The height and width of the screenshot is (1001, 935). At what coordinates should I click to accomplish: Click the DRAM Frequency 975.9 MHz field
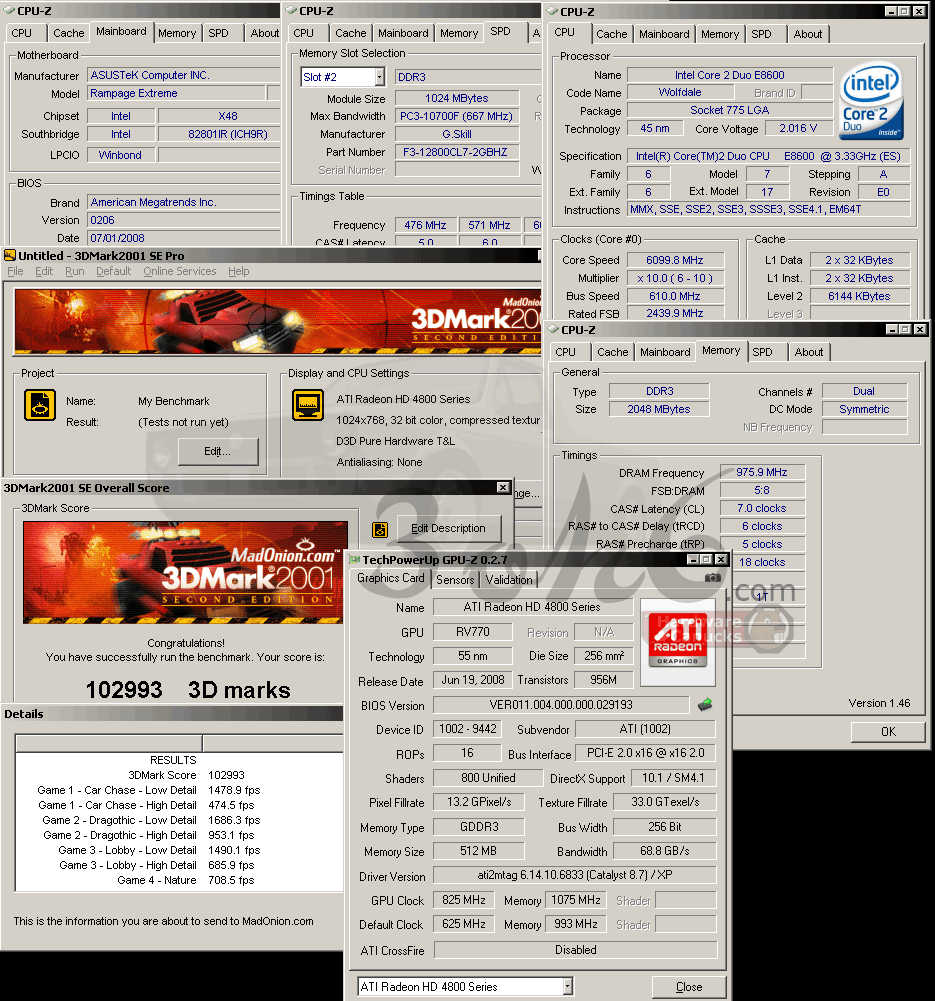(762, 472)
